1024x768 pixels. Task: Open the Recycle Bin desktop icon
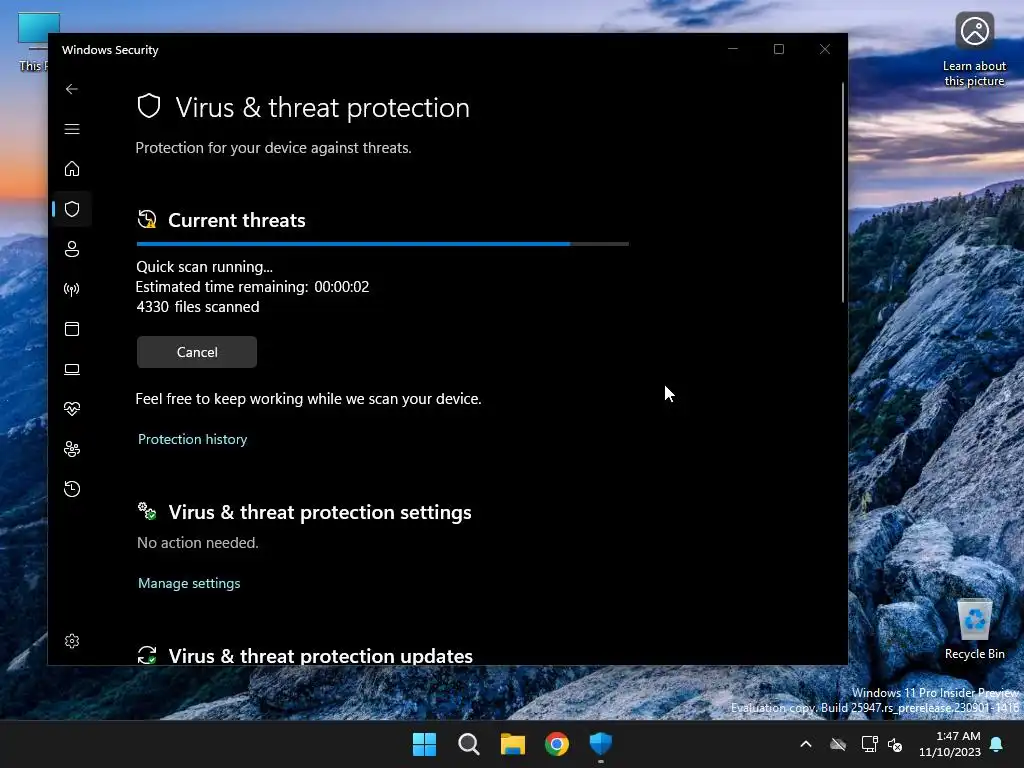click(974, 630)
